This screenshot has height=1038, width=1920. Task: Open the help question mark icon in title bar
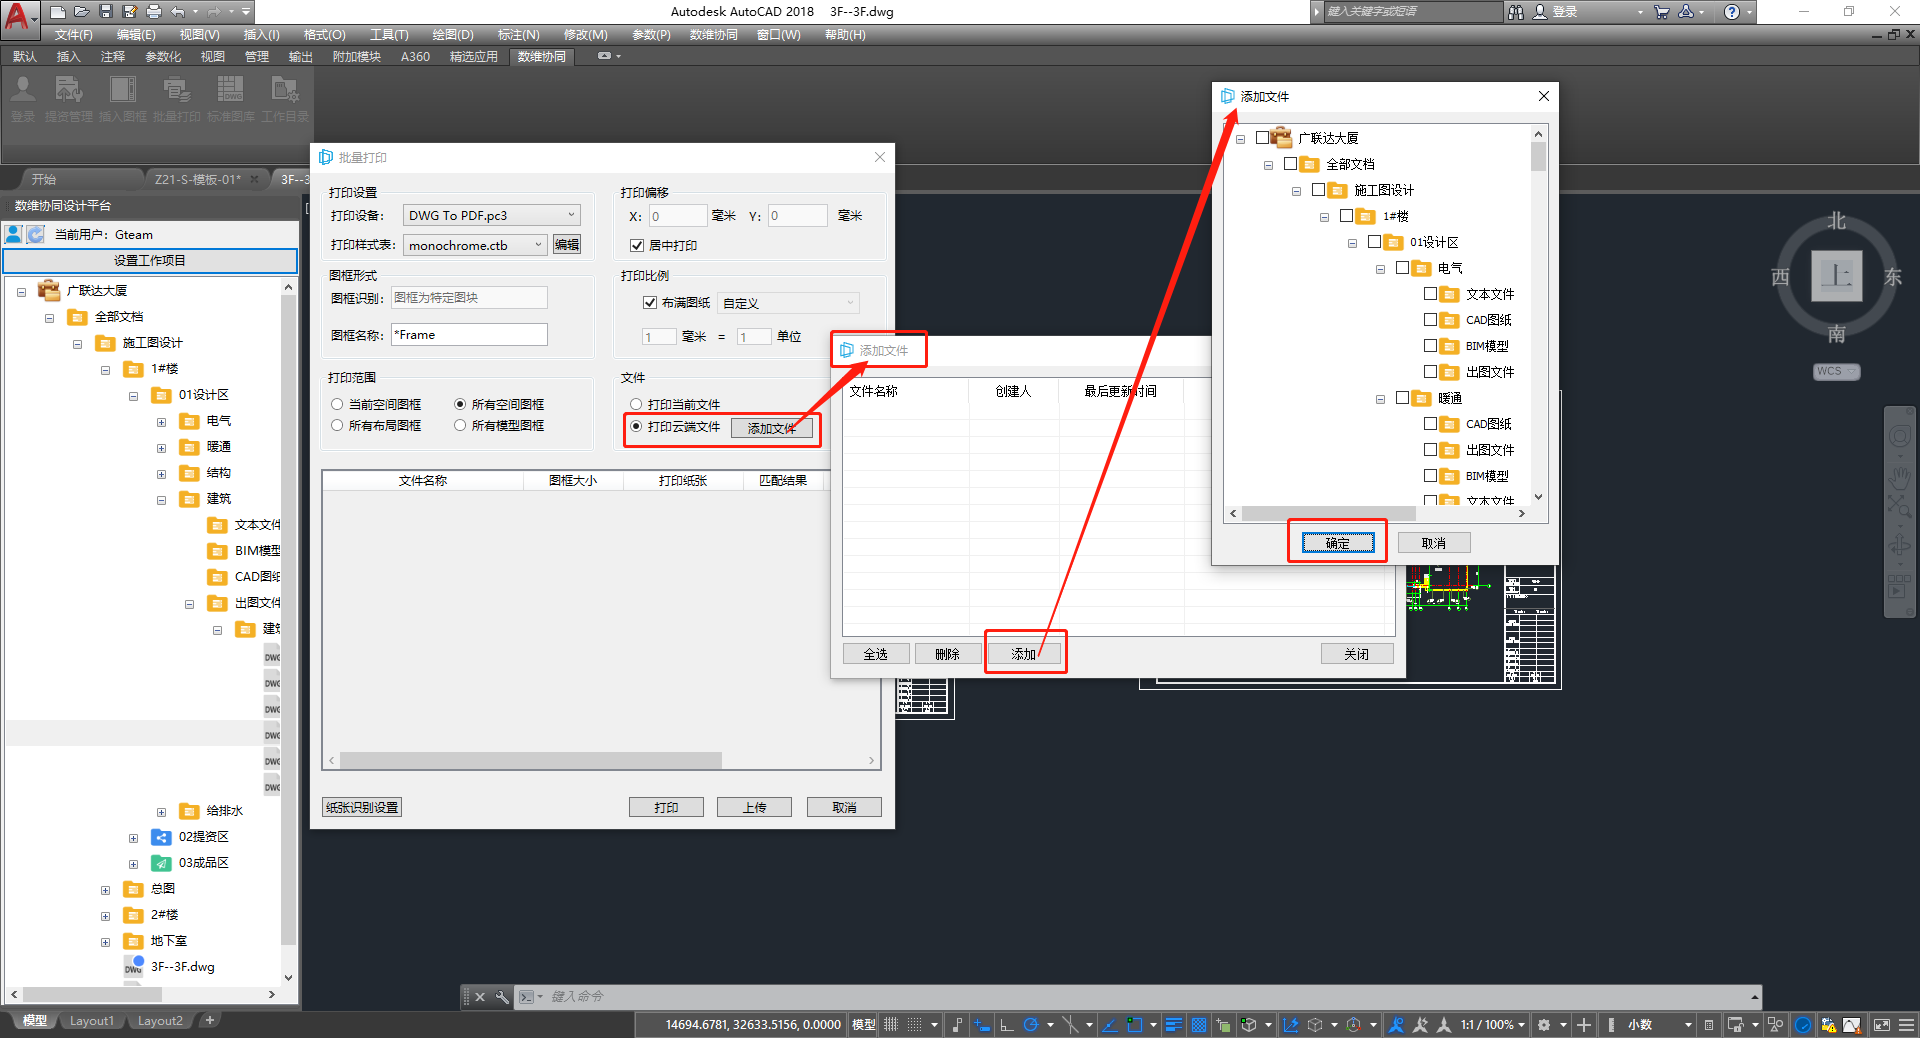coord(1732,12)
